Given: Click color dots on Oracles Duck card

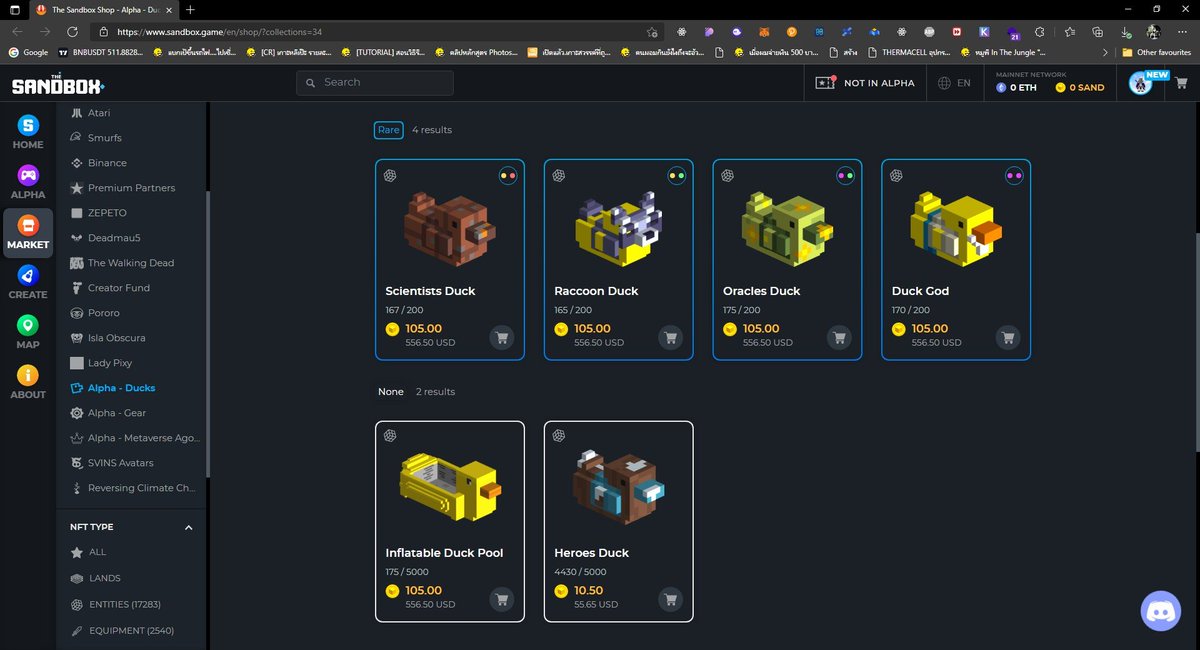Looking at the screenshot, I should pos(845,176).
